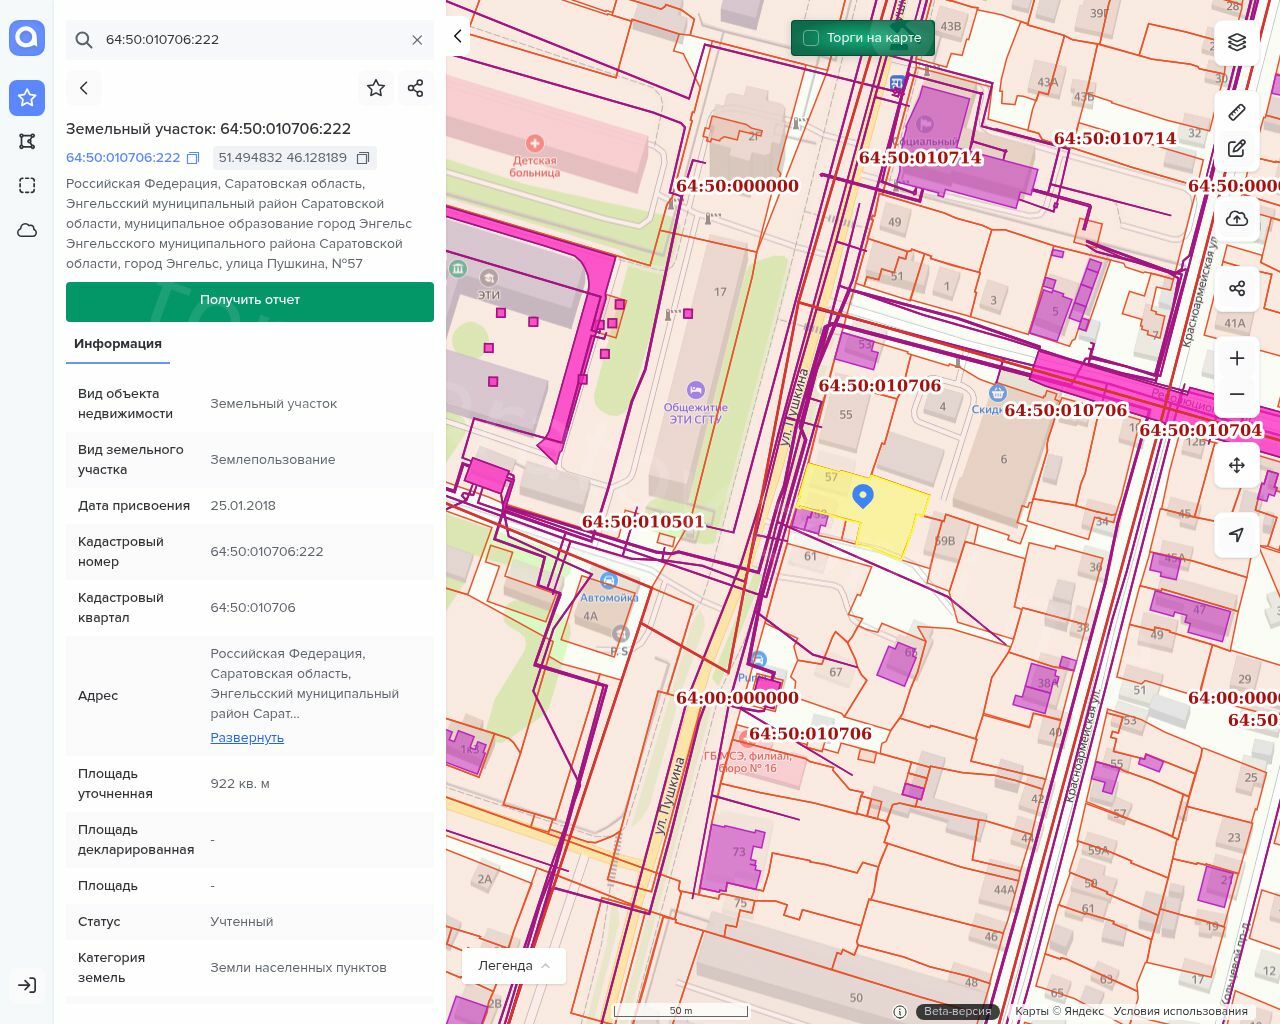The image size is (1280, 1024).
Task: Expand the 'Легенда' legend panel
Action: click(514, 966)
